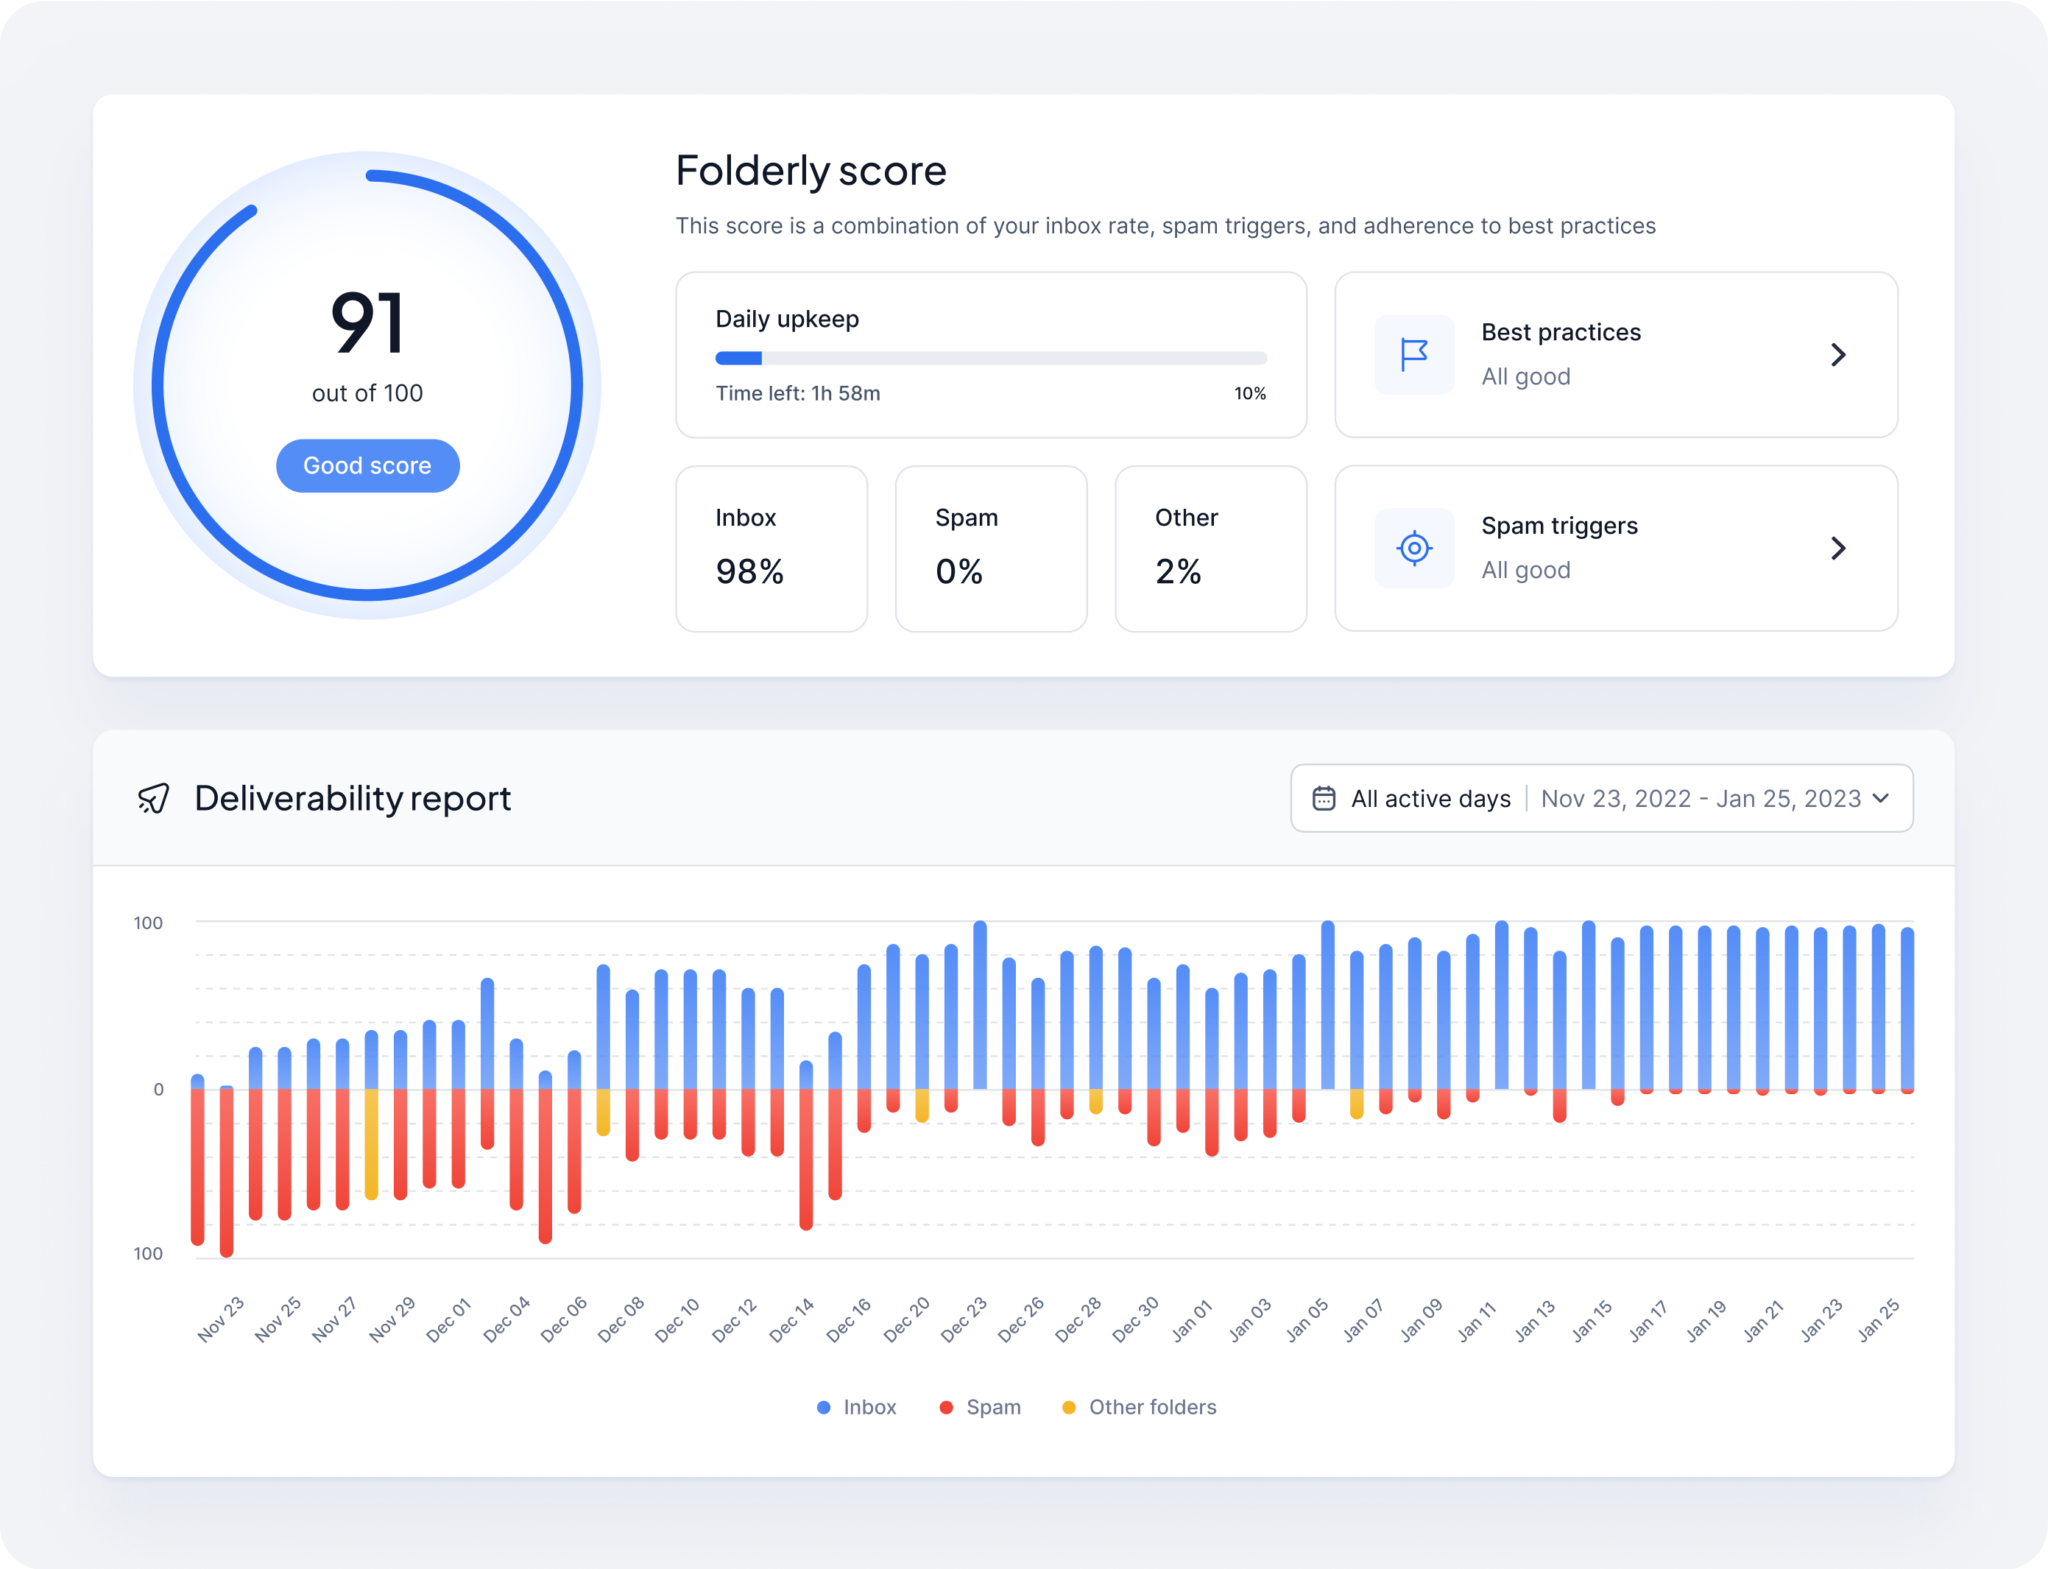Expand the Best practices card with its chevron
The height and width of the screenshot is (1569, 2048).
(x=1838, y=354)
